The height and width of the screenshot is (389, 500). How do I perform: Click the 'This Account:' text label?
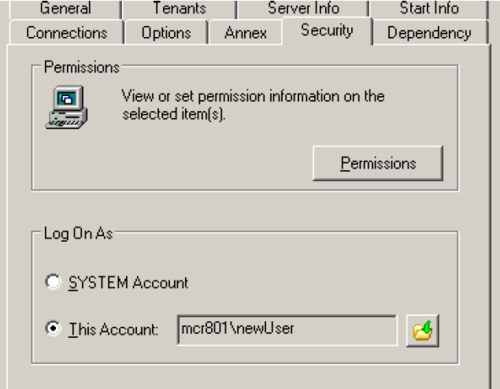pyautogui.click(x=113, y=329)
